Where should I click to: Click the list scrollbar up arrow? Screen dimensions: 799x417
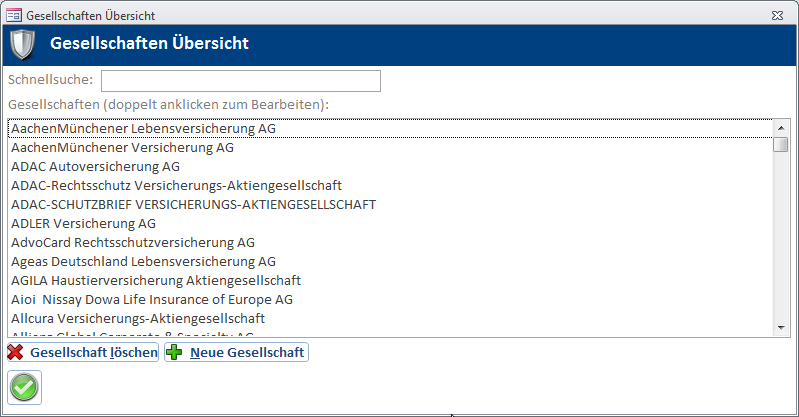pos(781,127)
